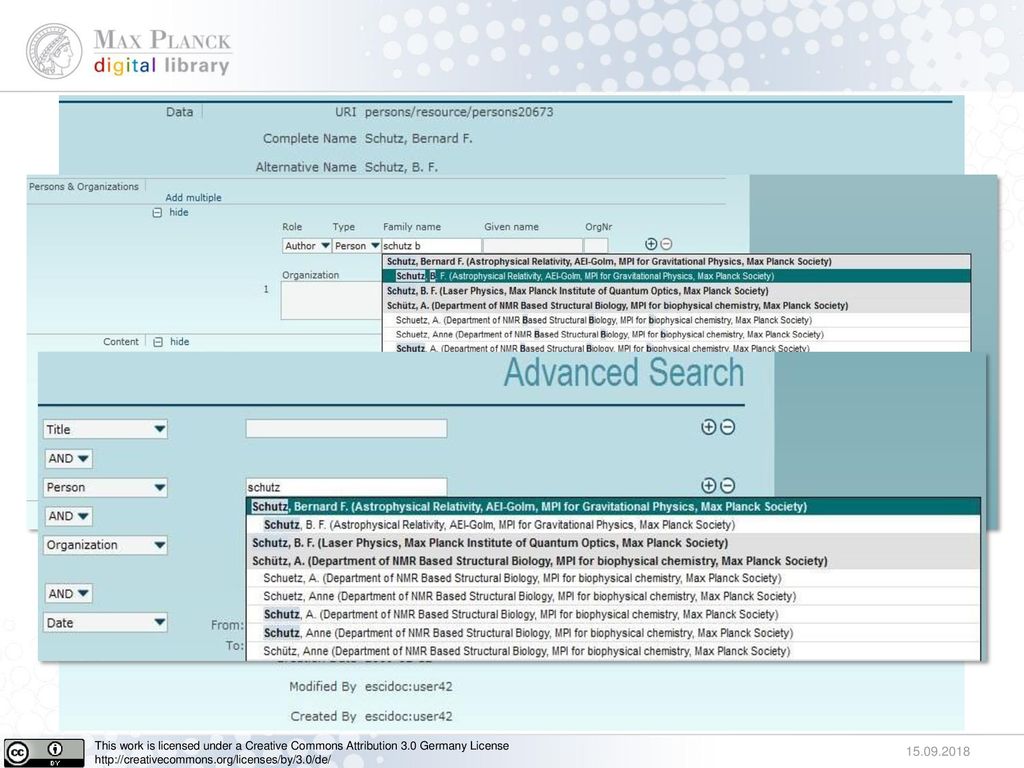Collapse the Persons & Organizations hide toggle
This screenshot has width=1024, height=768.
(157, 212)
